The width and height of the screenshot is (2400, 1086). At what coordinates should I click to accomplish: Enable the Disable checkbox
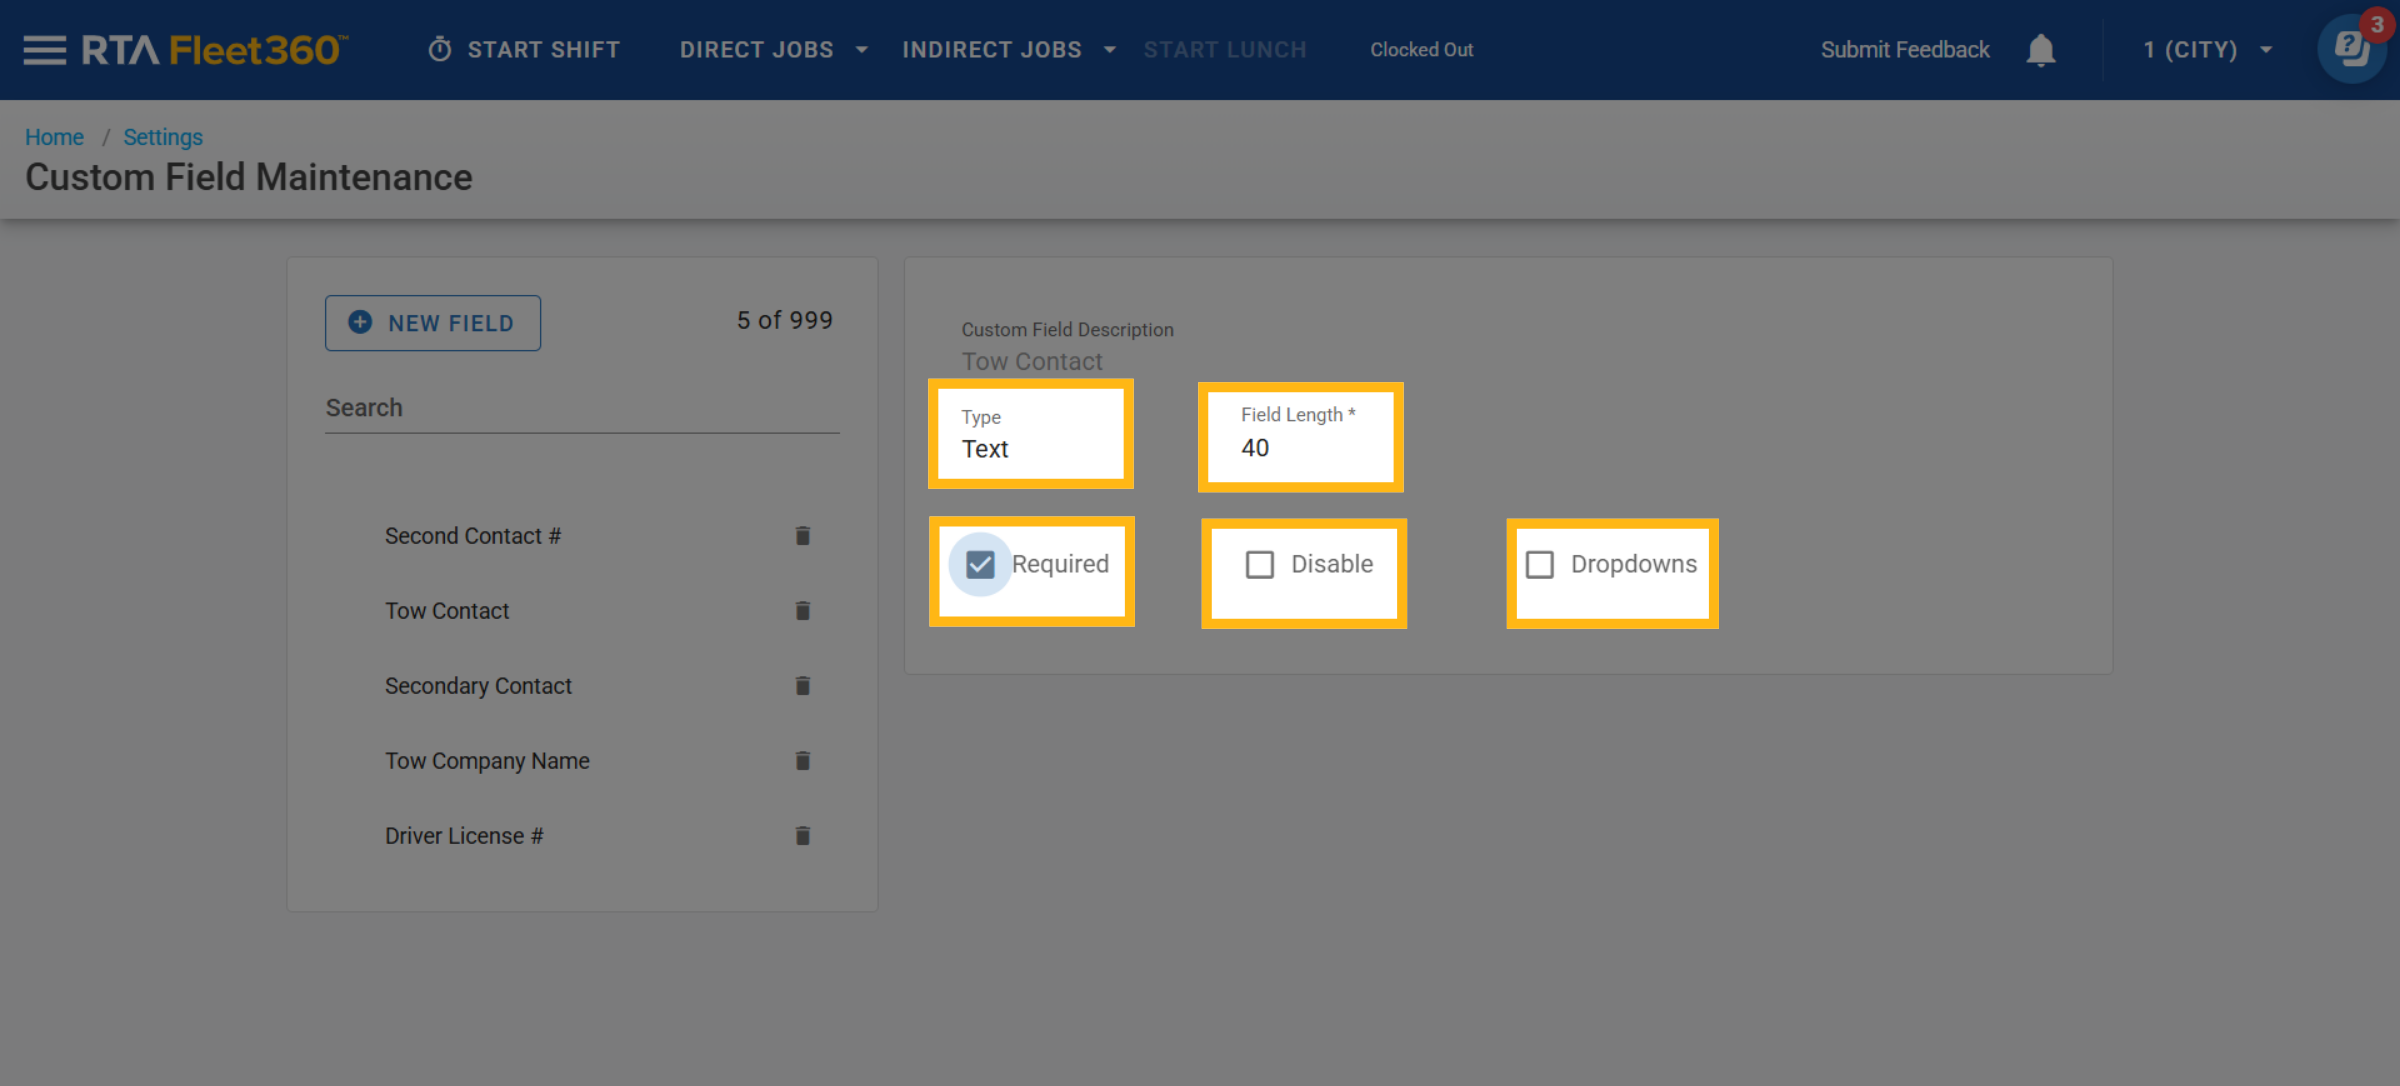[x=1260, y=565]
